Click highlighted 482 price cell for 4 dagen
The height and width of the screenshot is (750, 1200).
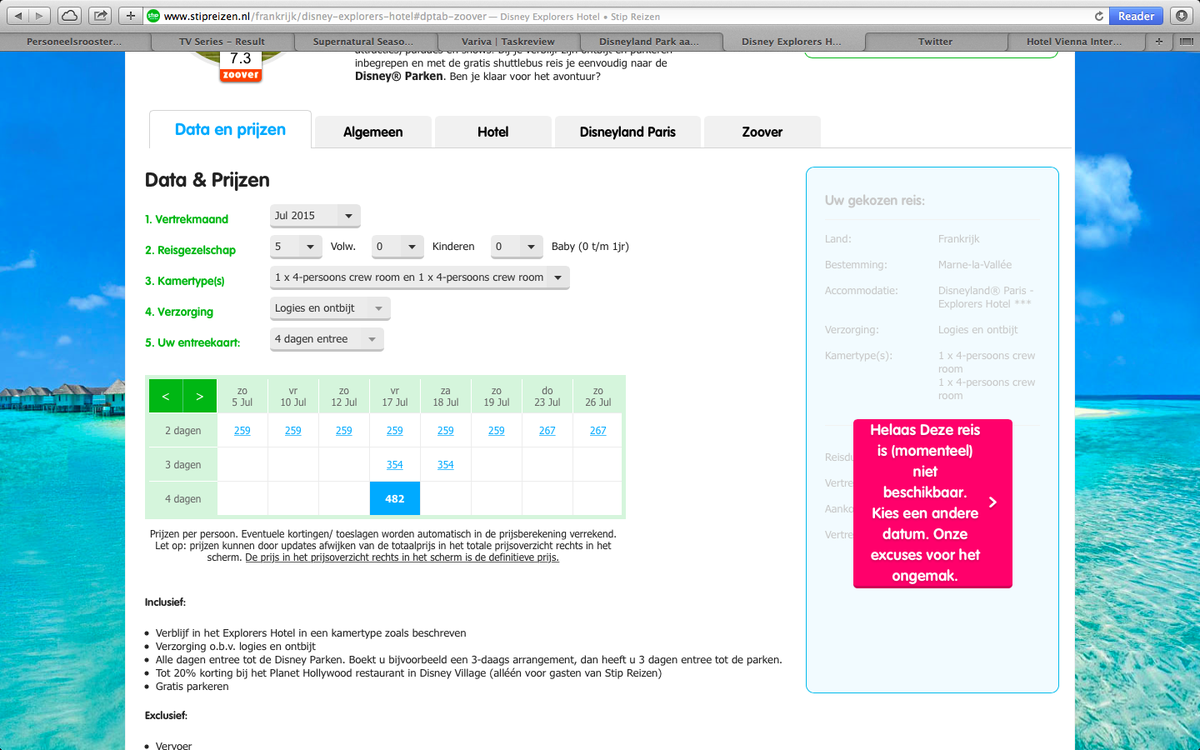(x=395, y=499)
